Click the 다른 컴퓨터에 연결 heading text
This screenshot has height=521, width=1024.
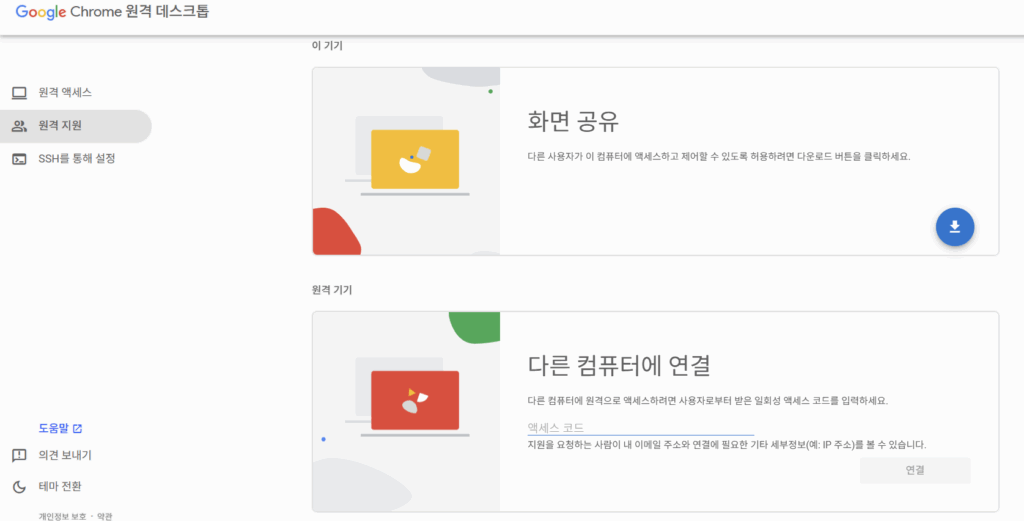618,366
